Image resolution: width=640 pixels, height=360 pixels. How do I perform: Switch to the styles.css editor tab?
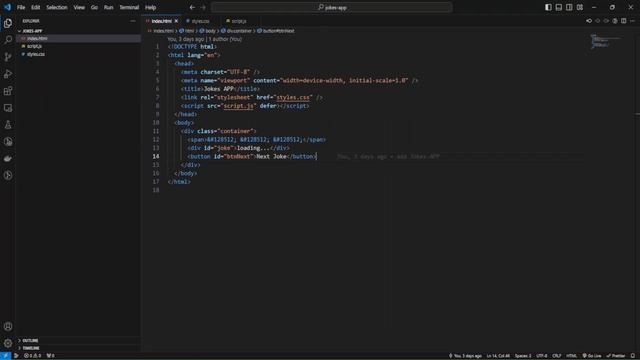coord(200,21)
